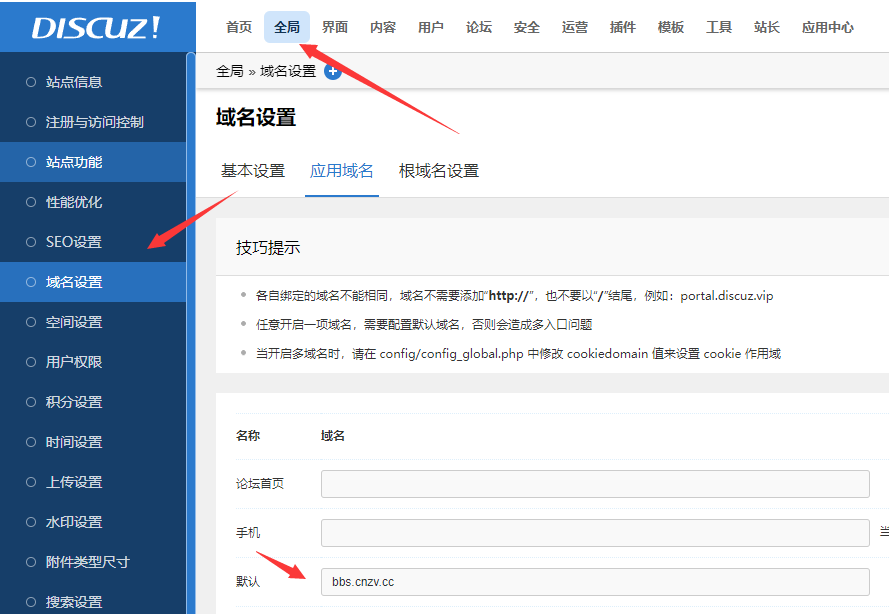This screenshot has height=614, width=889.
Task: Click the 全局 breadcrumb link
Action: coord(228,71)
